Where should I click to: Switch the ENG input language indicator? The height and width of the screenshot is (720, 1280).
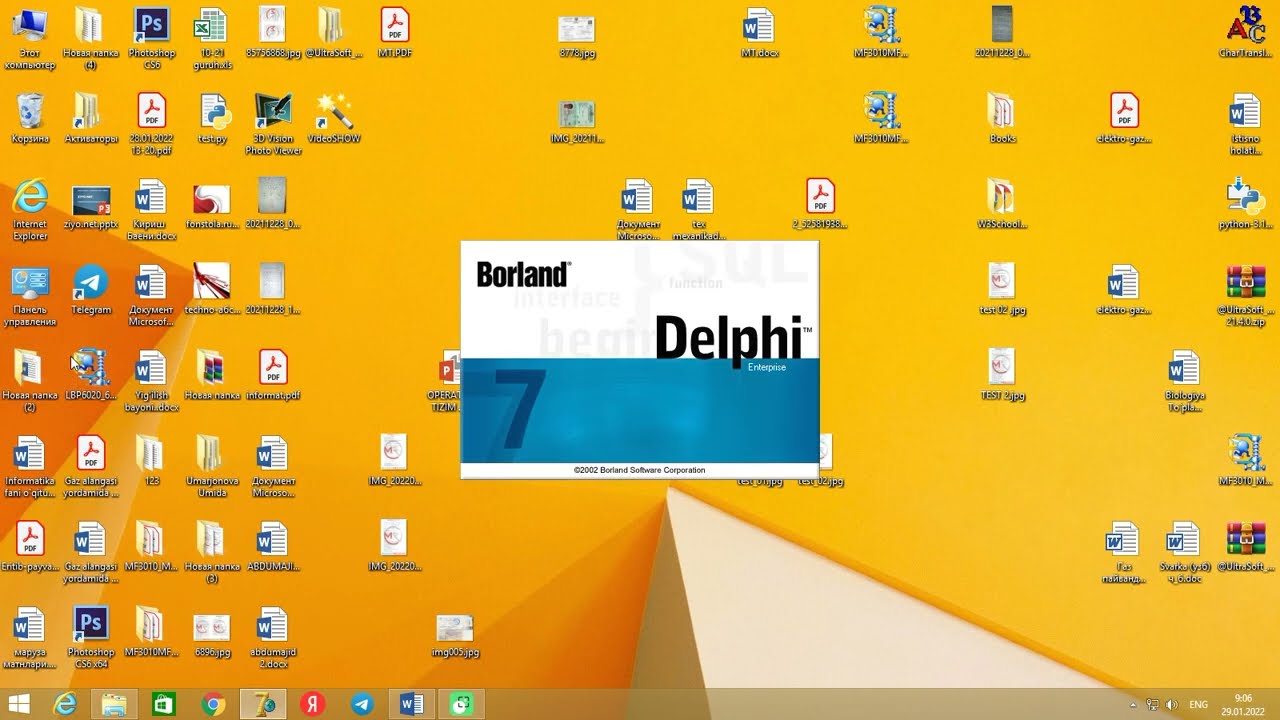pos(1198,705)
